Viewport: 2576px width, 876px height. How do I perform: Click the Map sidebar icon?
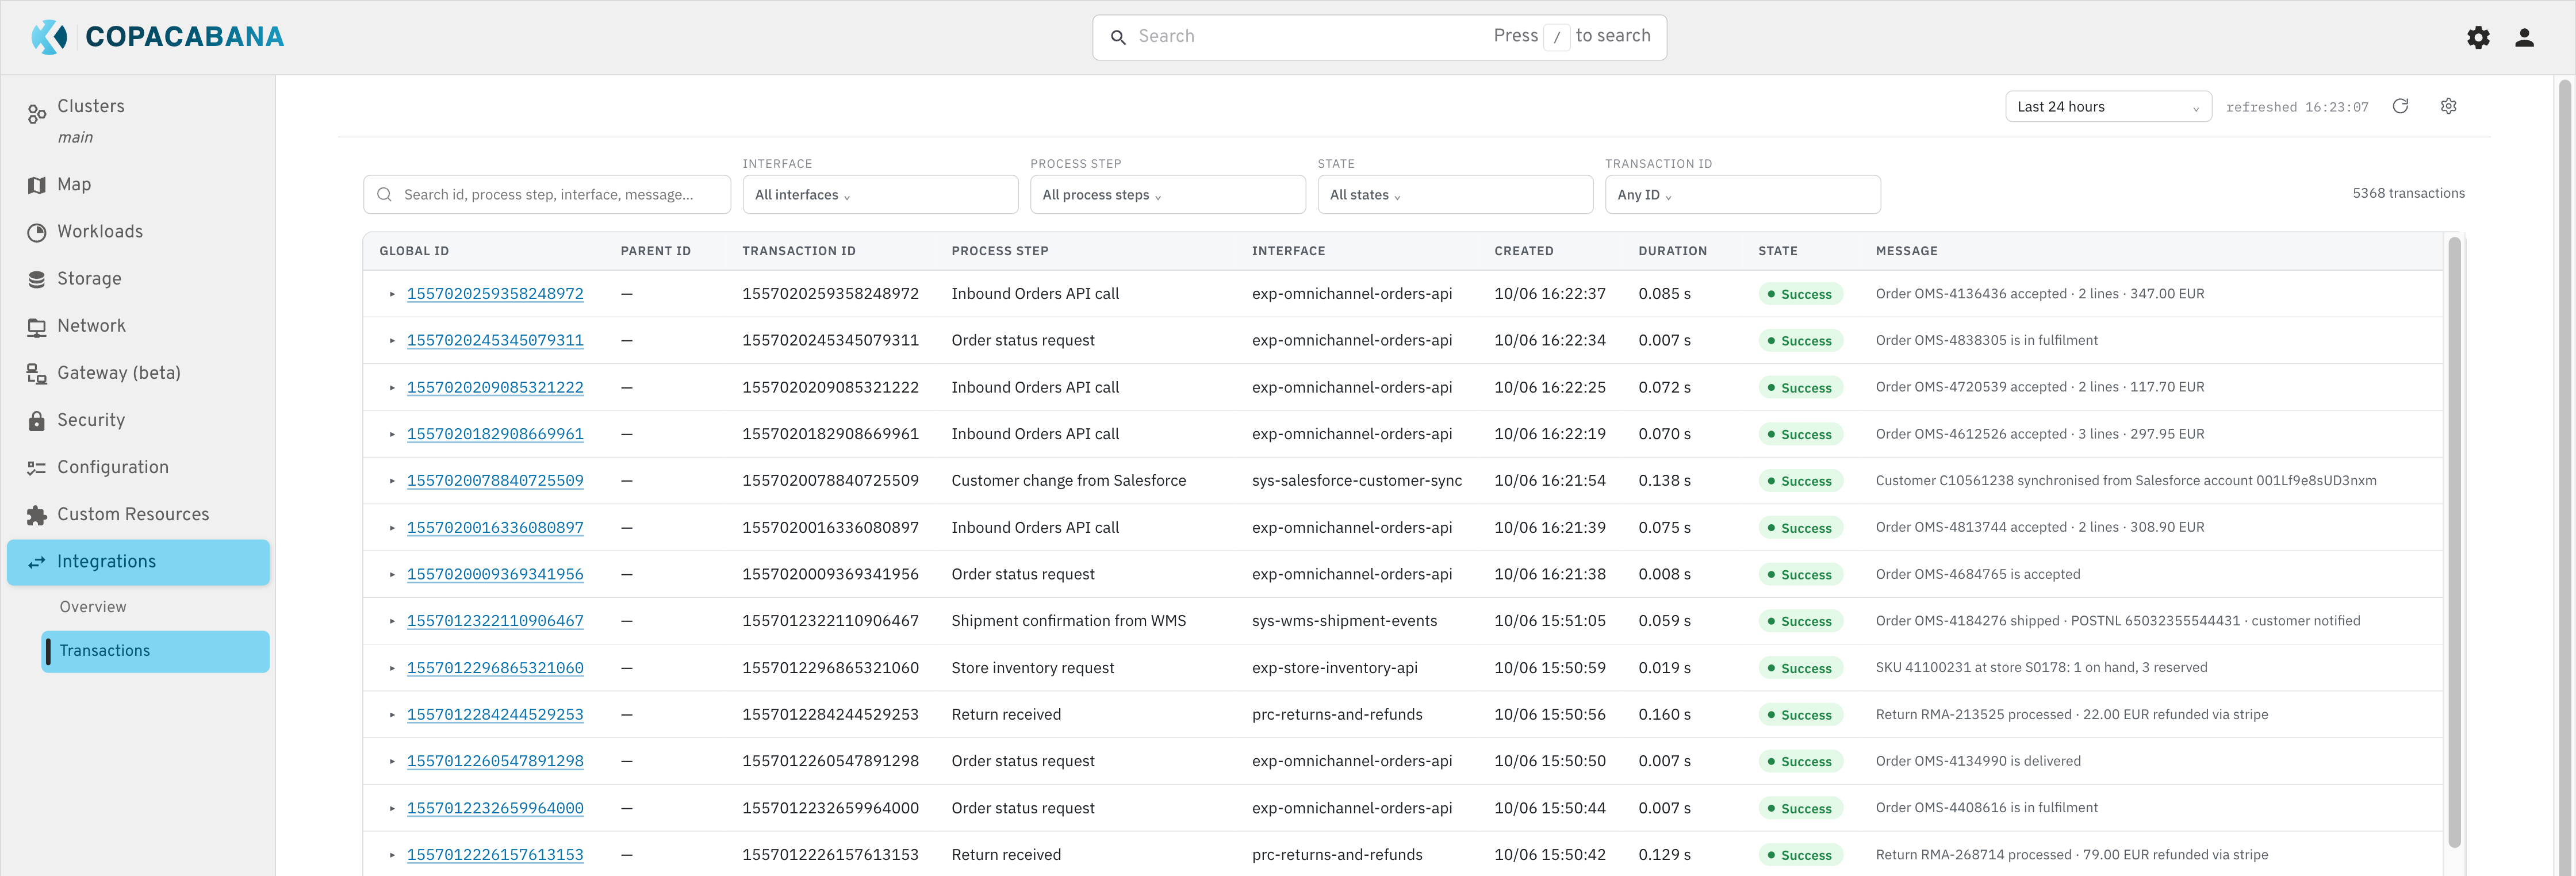tap(37, 185)
